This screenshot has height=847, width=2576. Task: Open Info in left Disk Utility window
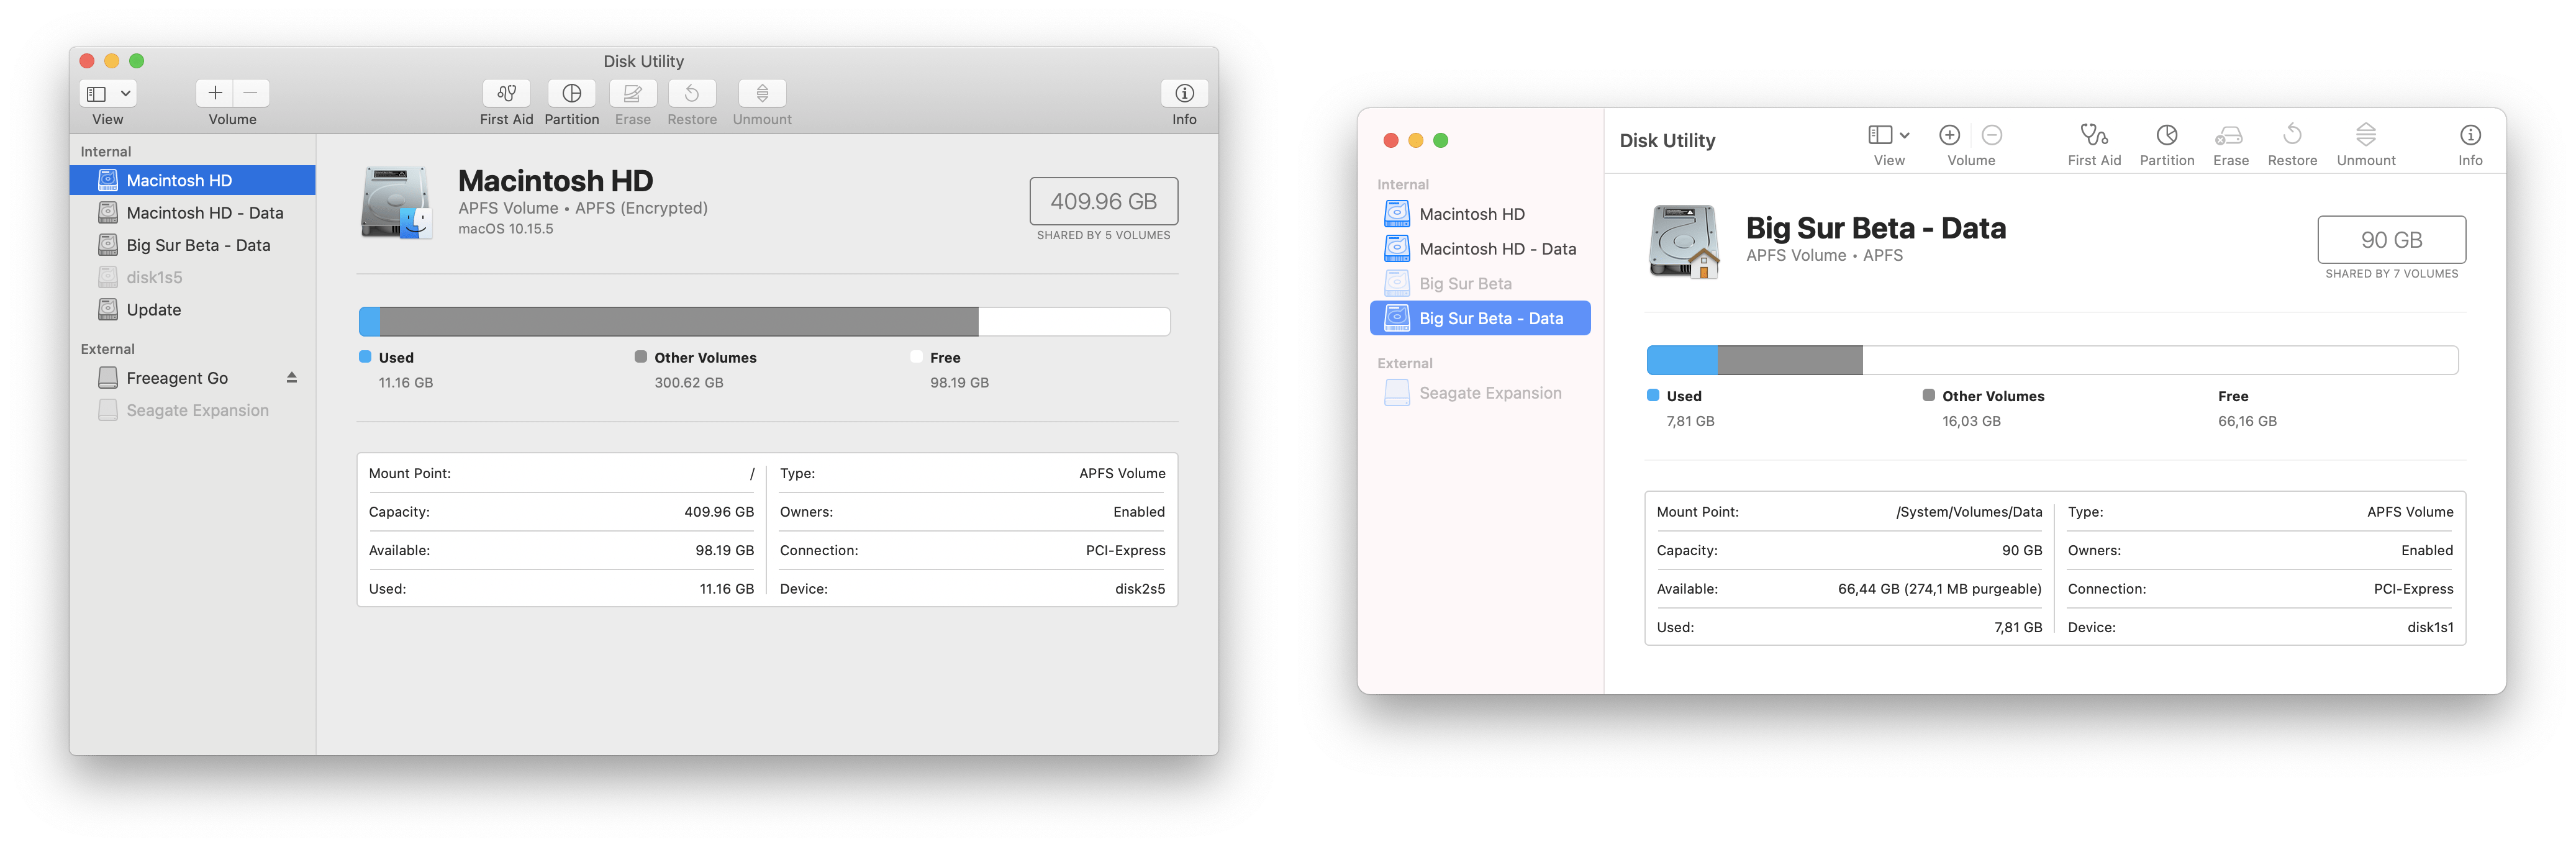pyautogui.click(x=1184, y=93)
